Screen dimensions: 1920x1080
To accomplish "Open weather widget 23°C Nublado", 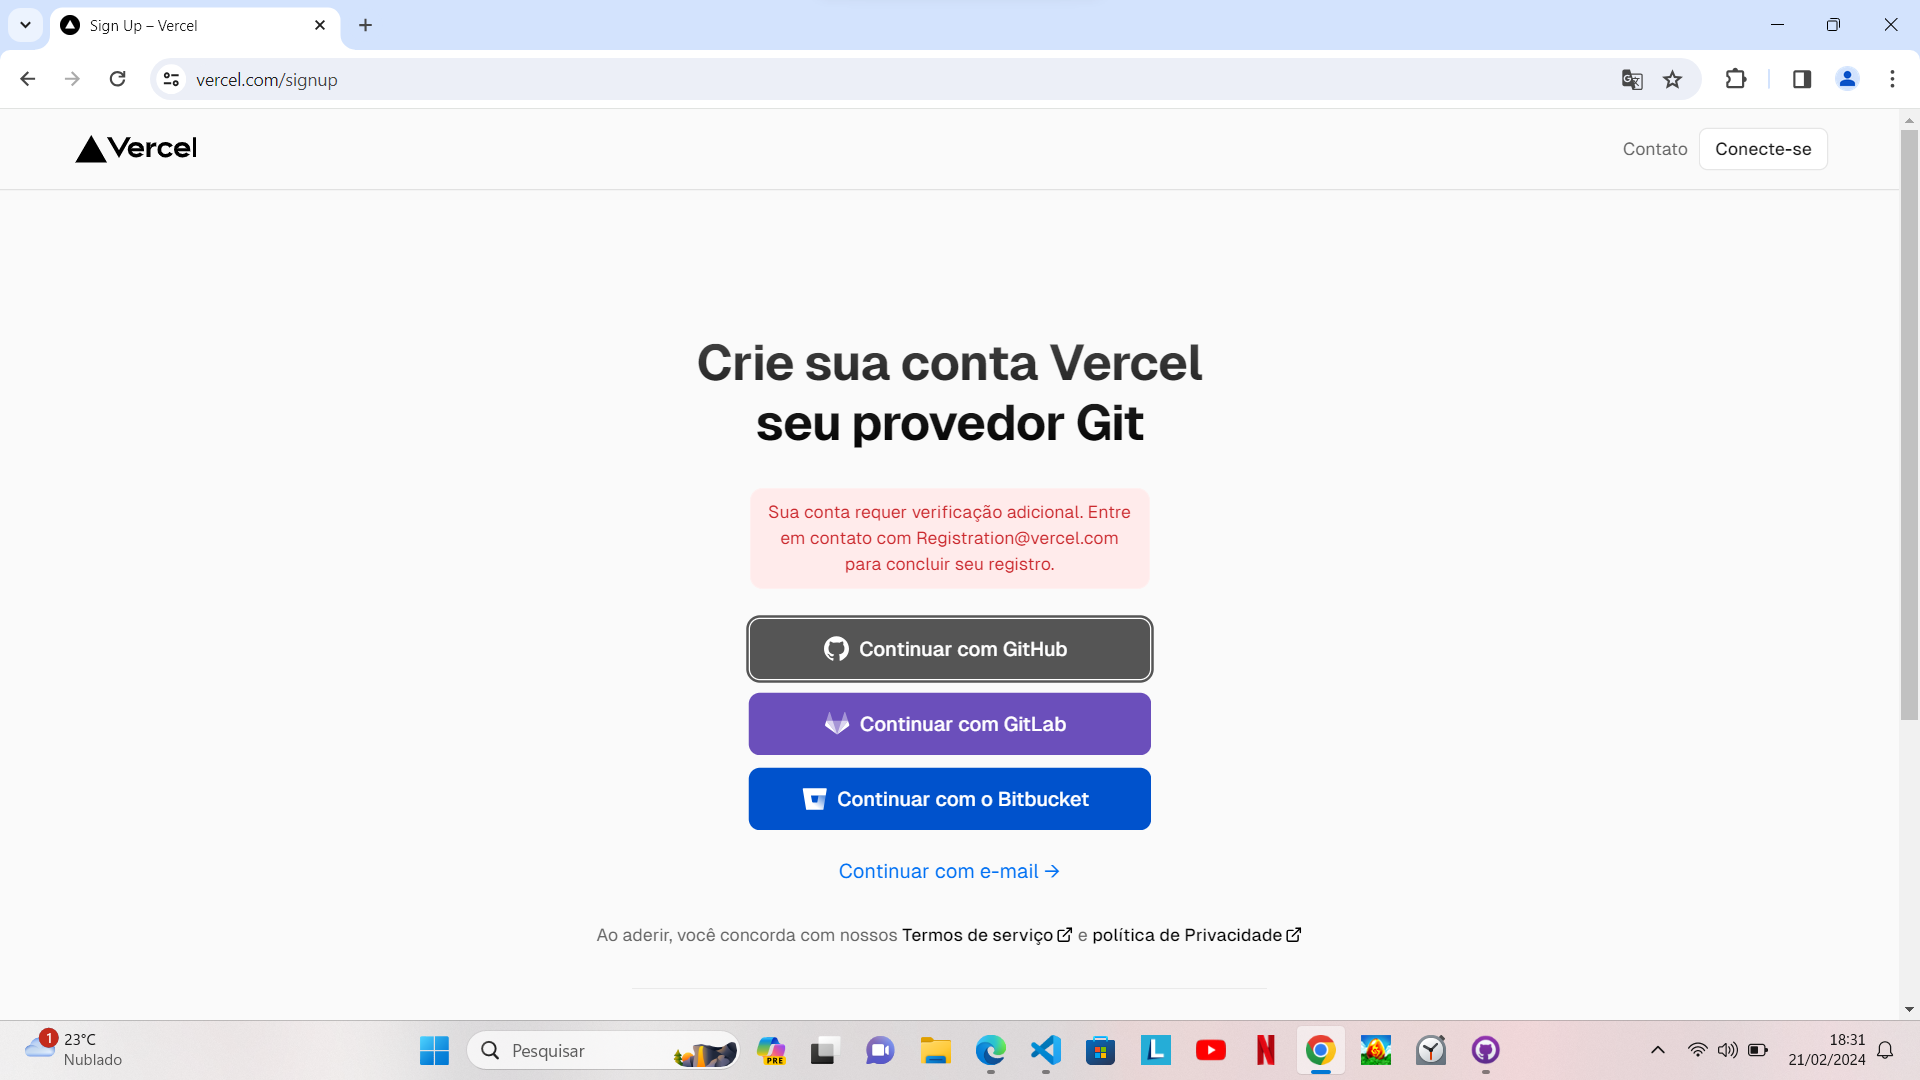I will 74,1050.
